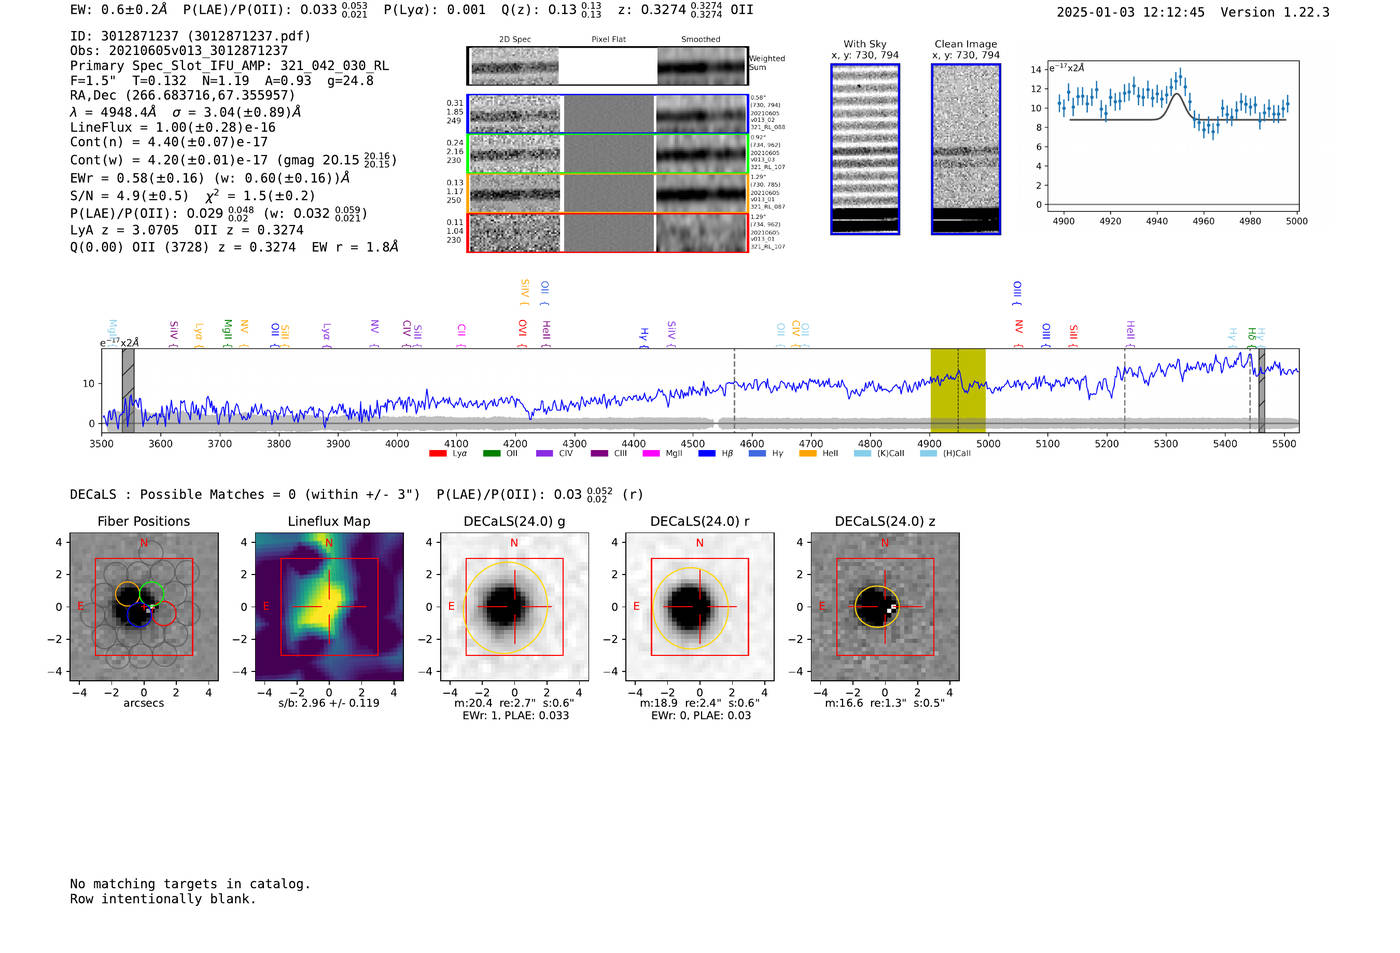Click the orange HeII legend swatch
Screen dimensions: 1400x953
click(808, 454)
